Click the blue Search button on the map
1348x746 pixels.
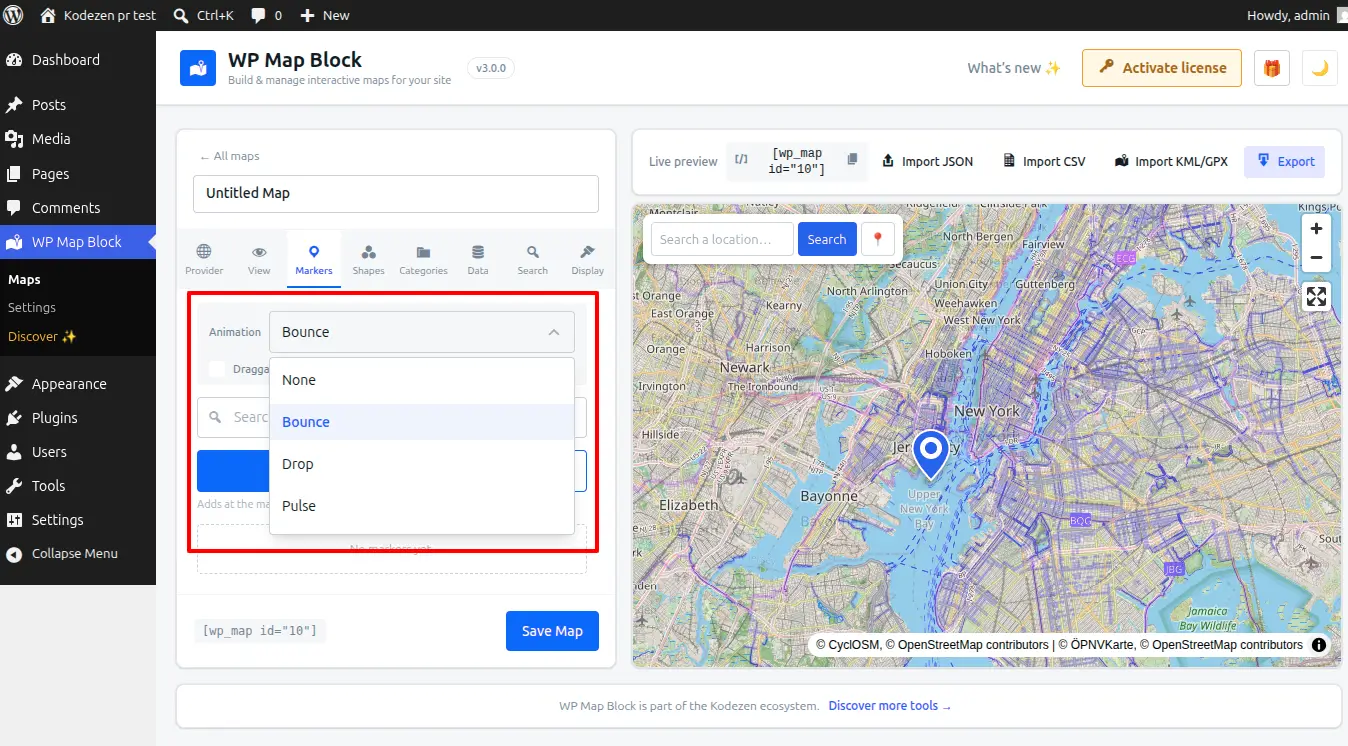coord(827,239)
